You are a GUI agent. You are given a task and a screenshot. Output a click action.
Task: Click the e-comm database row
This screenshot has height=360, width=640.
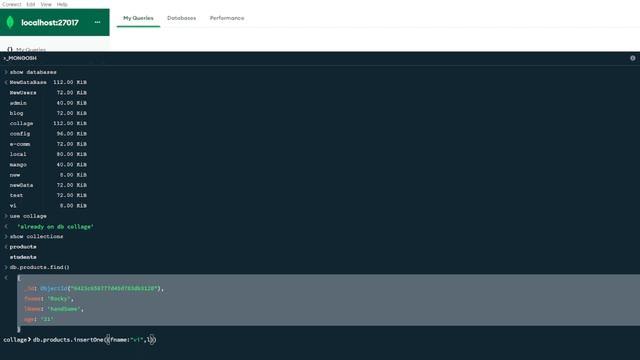(48, 144)
